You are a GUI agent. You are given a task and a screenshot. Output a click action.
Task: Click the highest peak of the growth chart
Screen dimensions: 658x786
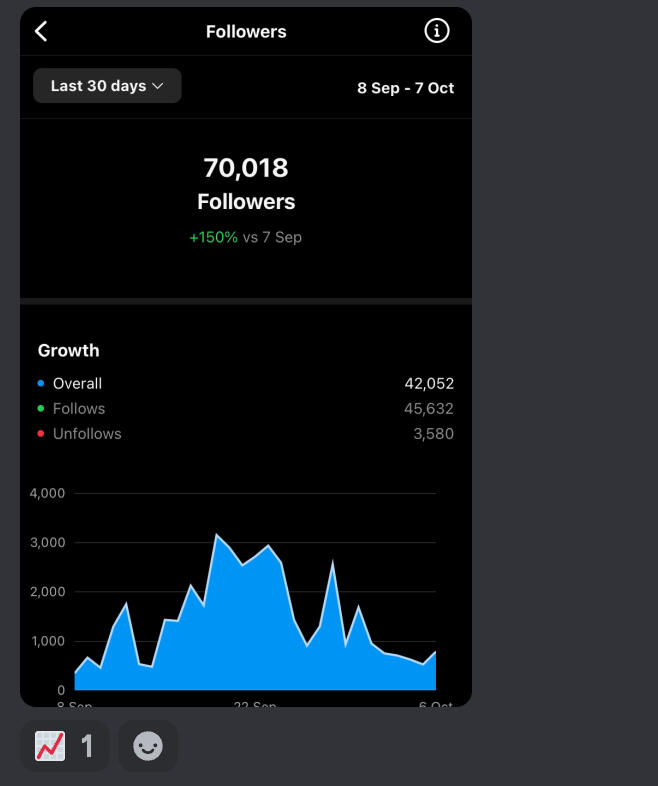(x=216, y=534)
